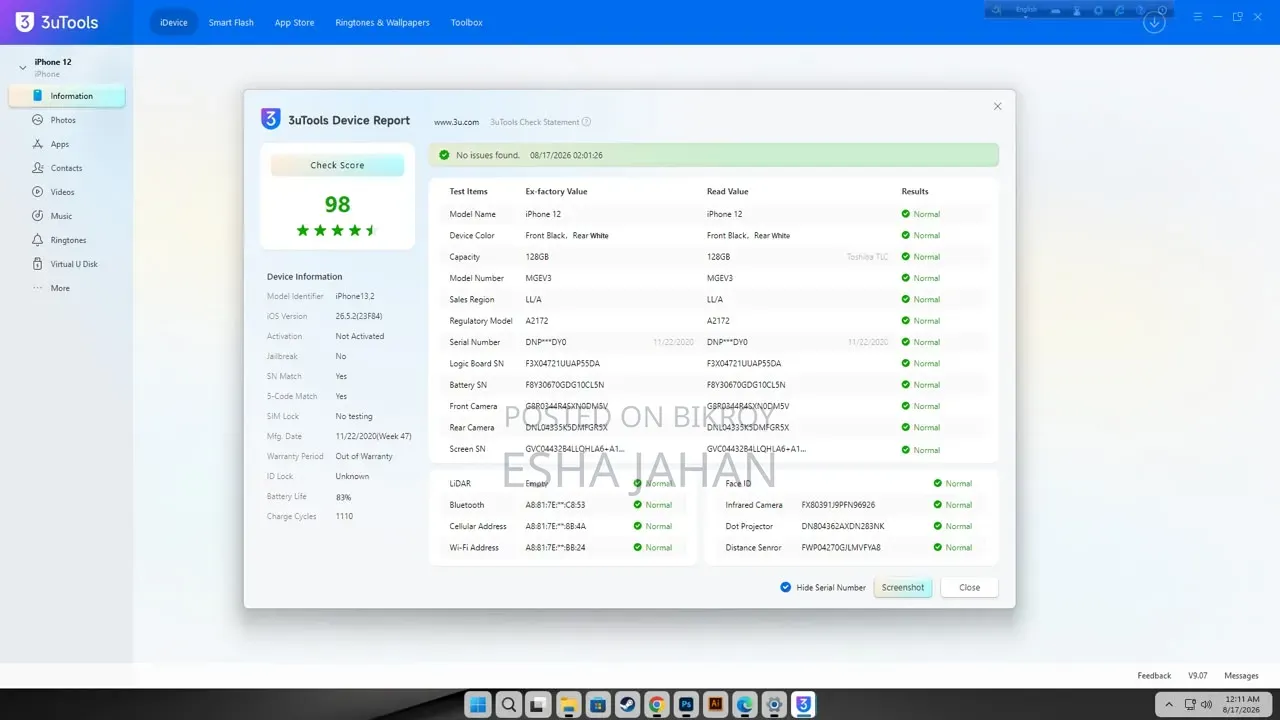Click the iOS Version value 26.5.2(23F84)

[x=359, y=316]
